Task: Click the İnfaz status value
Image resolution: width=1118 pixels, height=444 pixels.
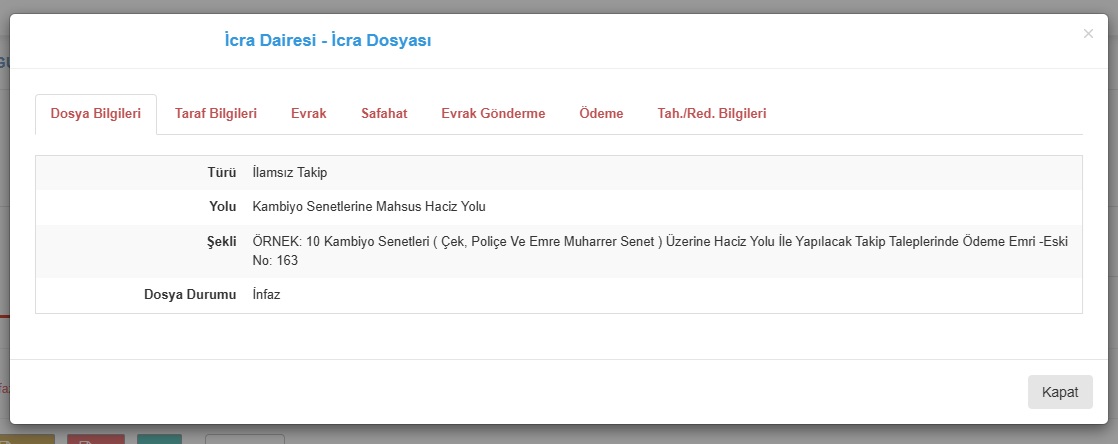Action: click(267, 295)
